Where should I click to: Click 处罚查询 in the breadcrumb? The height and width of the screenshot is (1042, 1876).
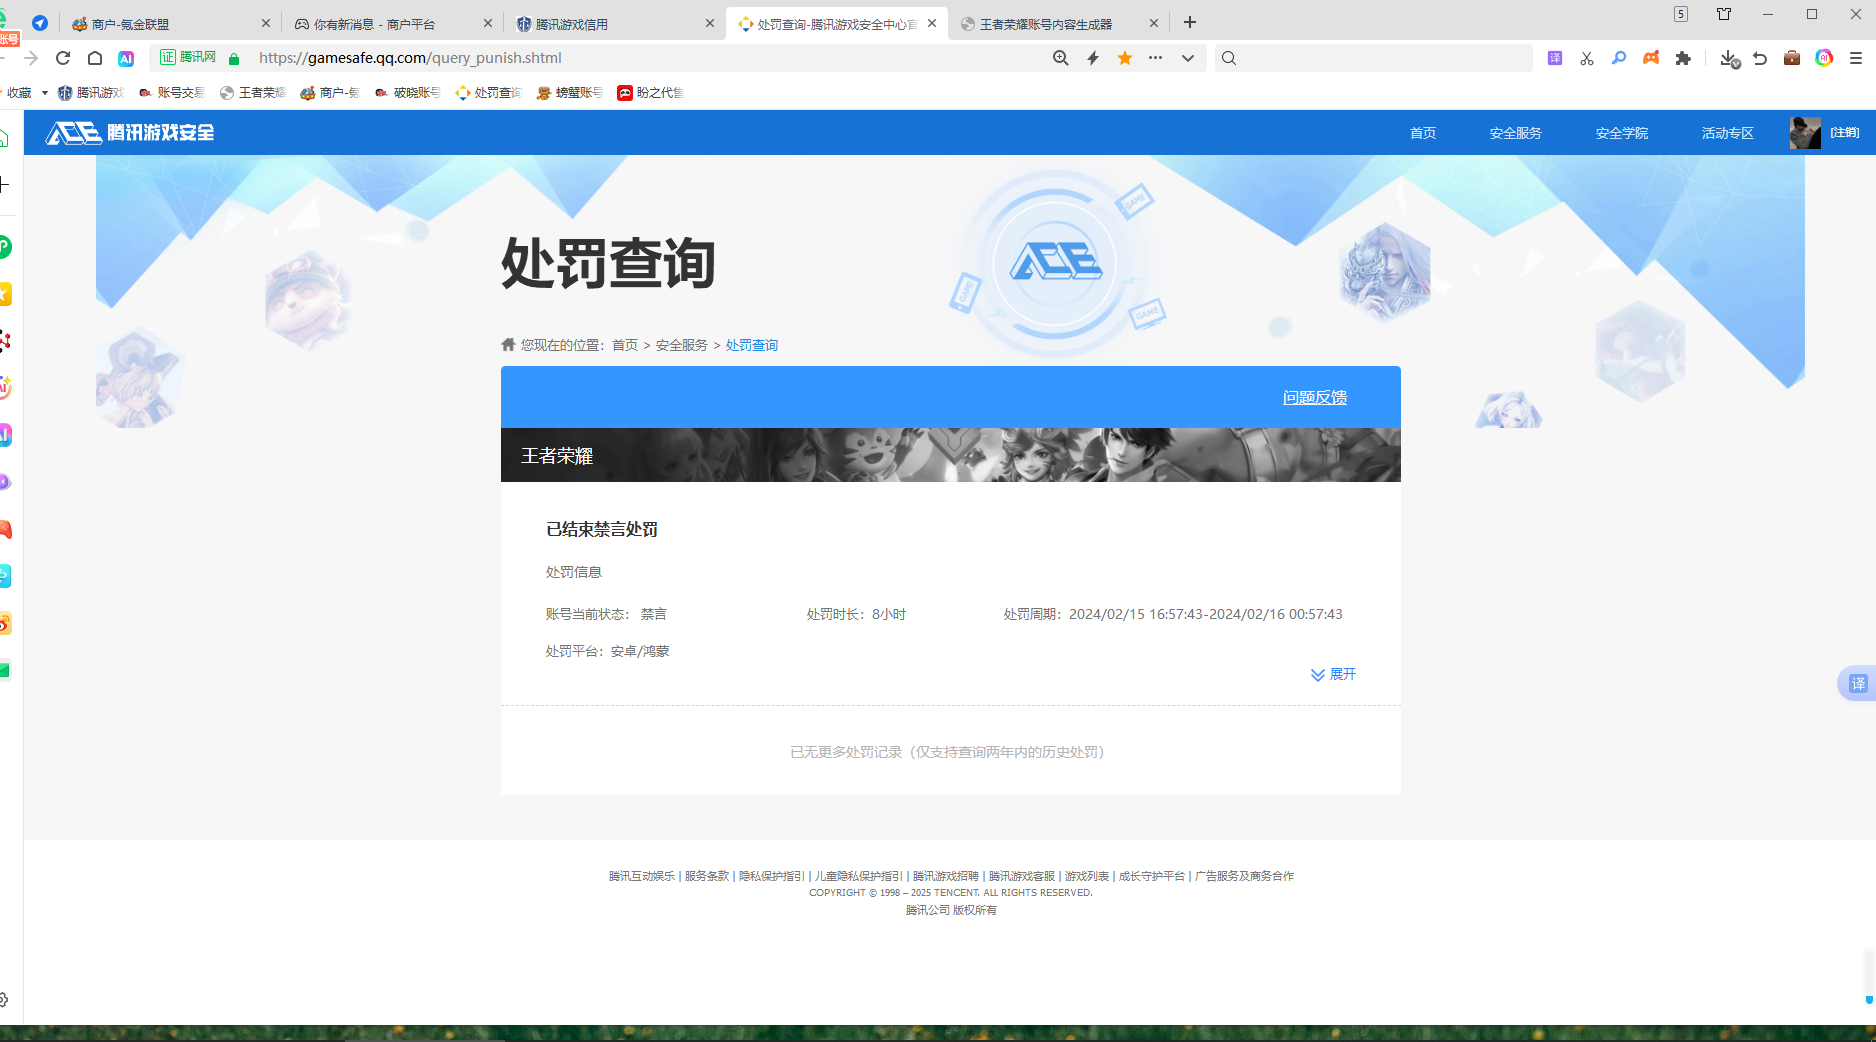coord(752,345)
